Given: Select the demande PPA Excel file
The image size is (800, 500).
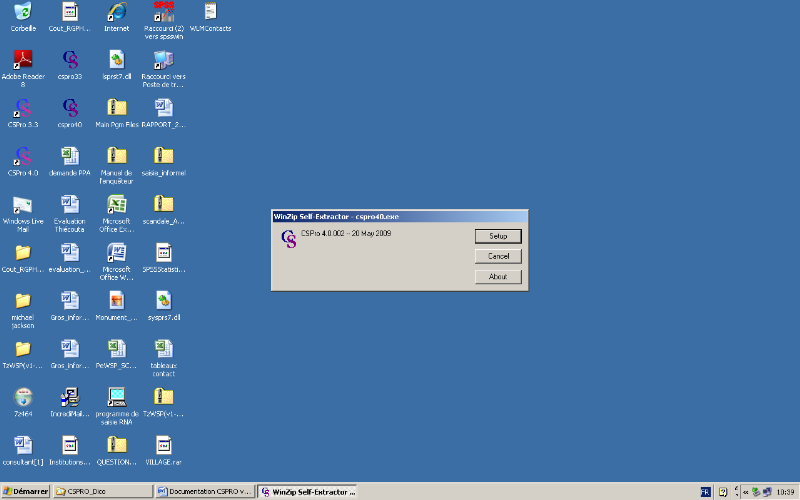Looking at the screenshot, I should pyautogui.click(x=70, y=161).
